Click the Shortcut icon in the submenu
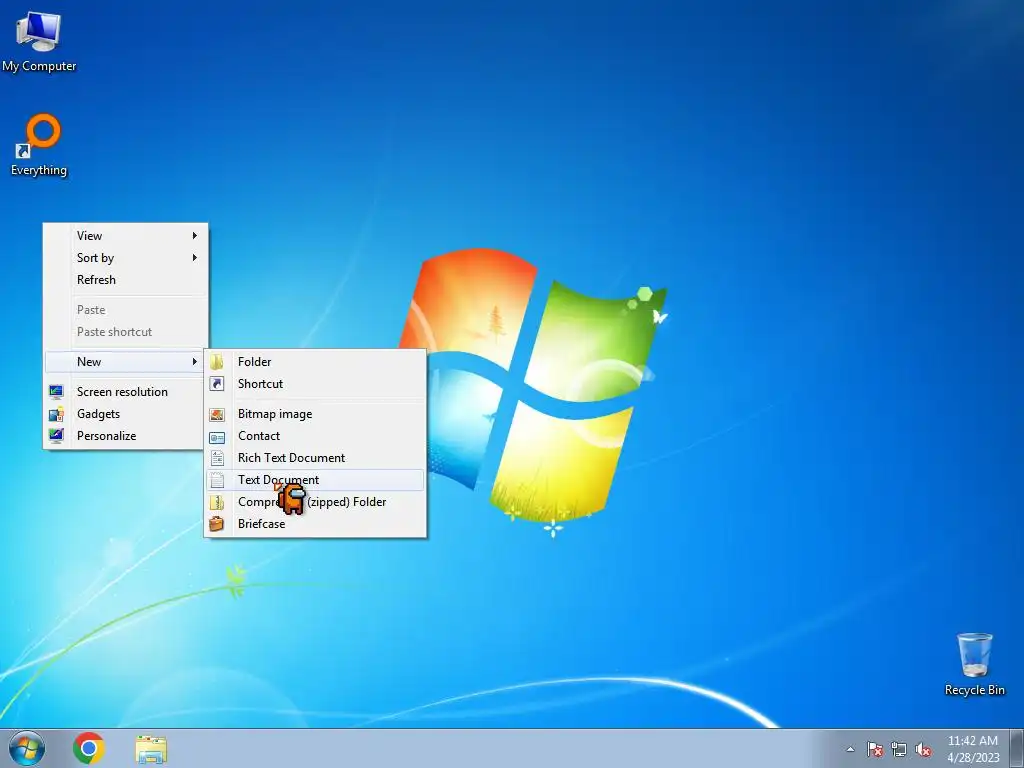This screenshot has width=1024, height=768. click(217, 384)
